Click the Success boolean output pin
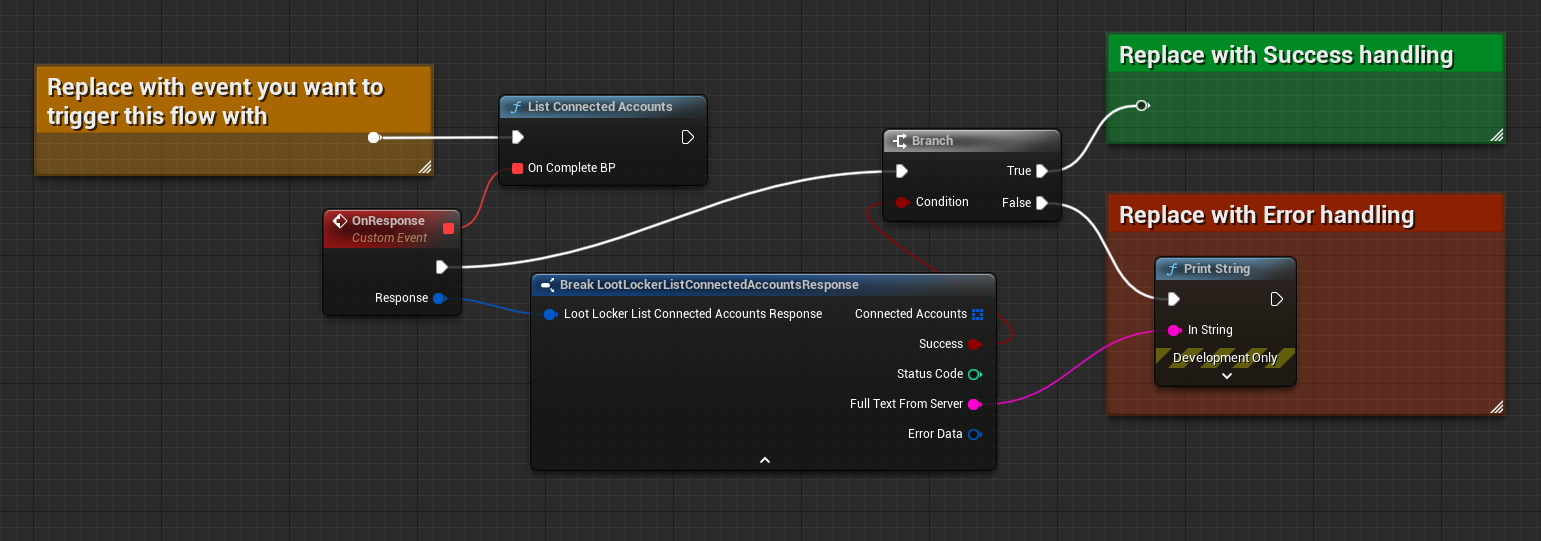This screenshot has width=1541, height=541. click(x=974, y=344)
